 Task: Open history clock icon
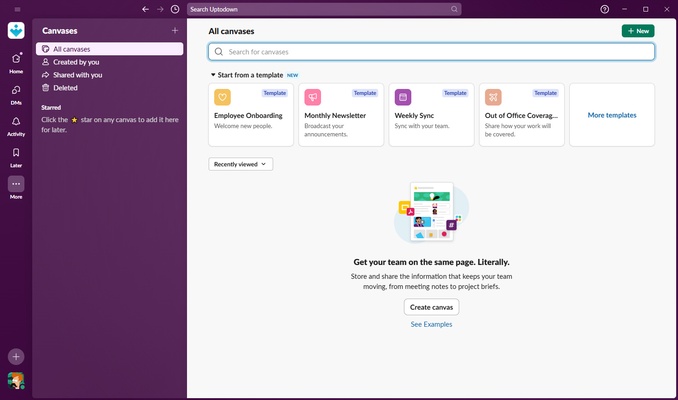(x=175, y=9)
